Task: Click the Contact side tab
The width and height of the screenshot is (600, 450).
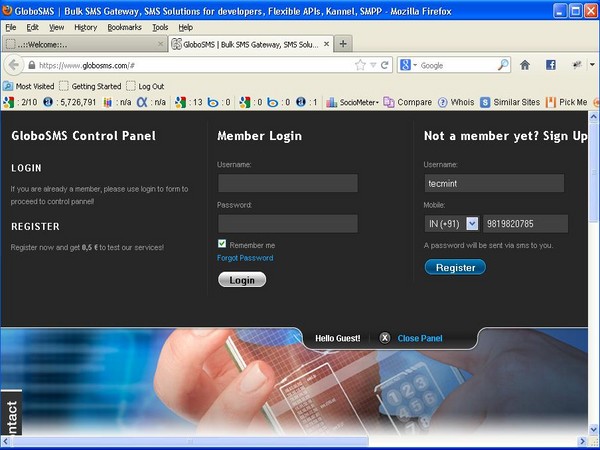Action: (x=11, y=413)
